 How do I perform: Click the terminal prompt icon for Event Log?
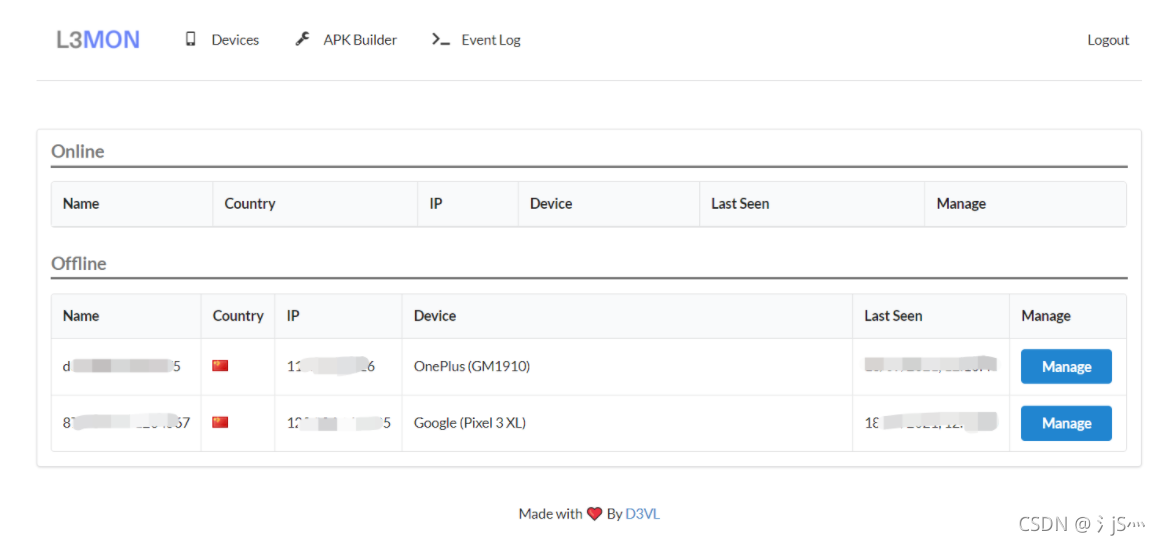pos(441,39)
